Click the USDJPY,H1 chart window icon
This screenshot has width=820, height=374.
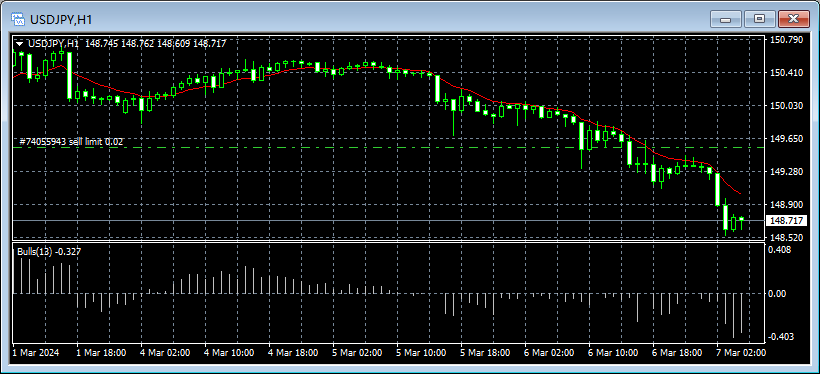18,19
